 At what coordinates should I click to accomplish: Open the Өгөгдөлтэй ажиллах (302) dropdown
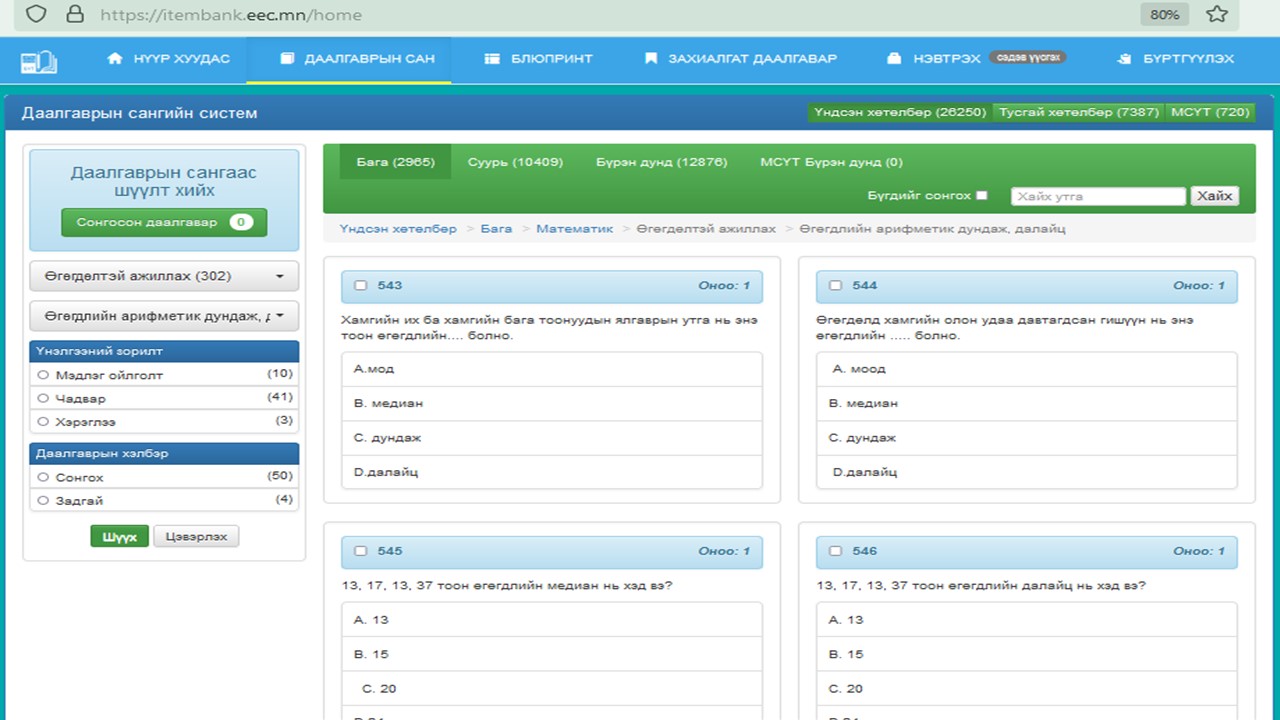[x=164, y=276]
